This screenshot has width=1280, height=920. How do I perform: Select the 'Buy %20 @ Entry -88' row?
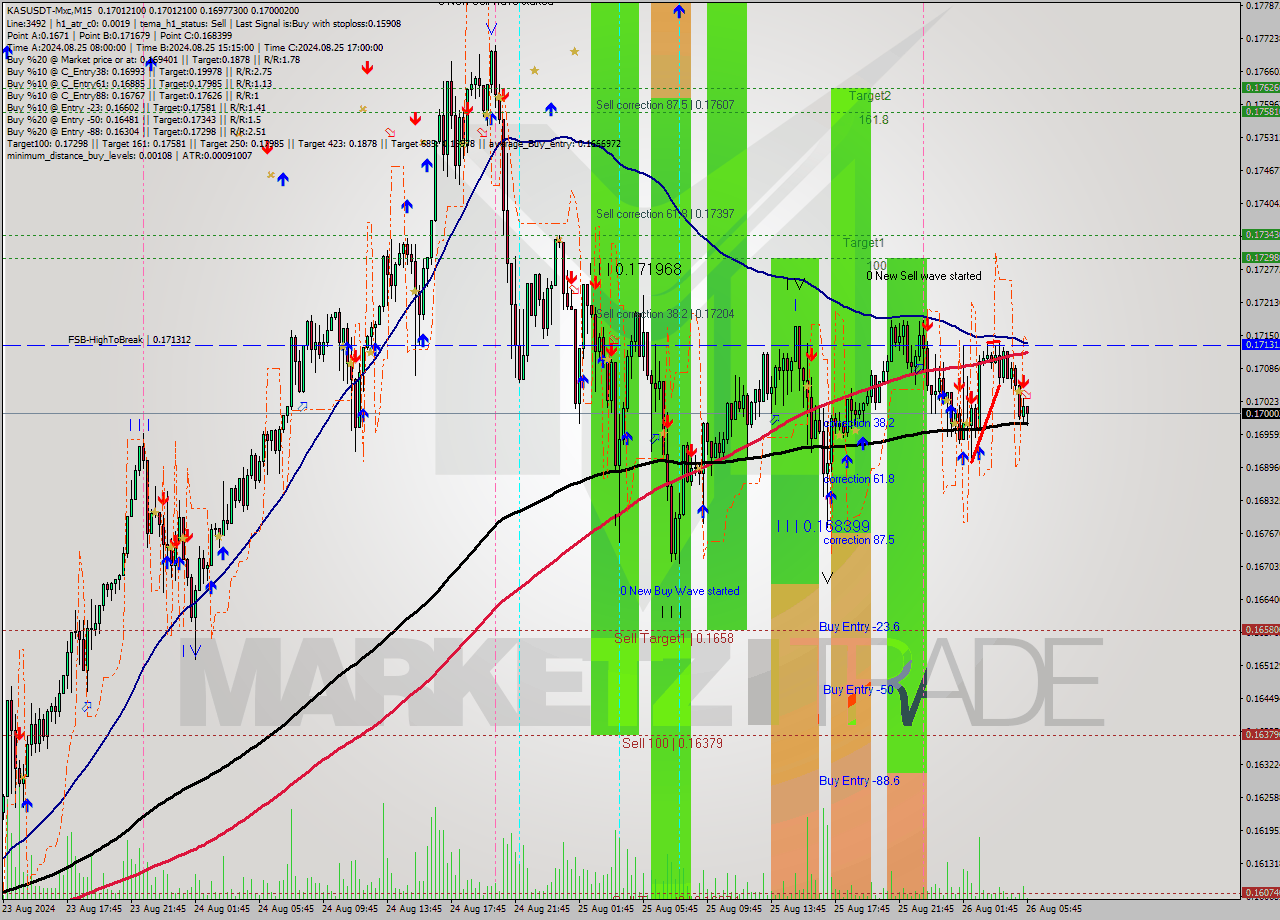136,131
